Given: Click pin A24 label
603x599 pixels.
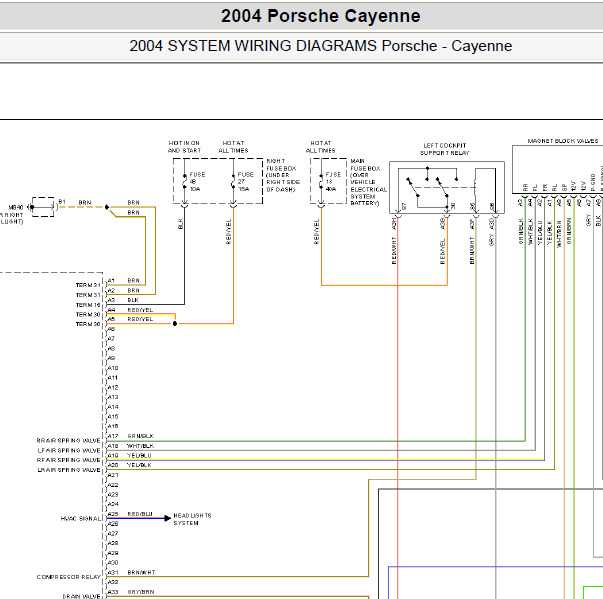Looking at the screenshot, I should (x=113, y=504).
